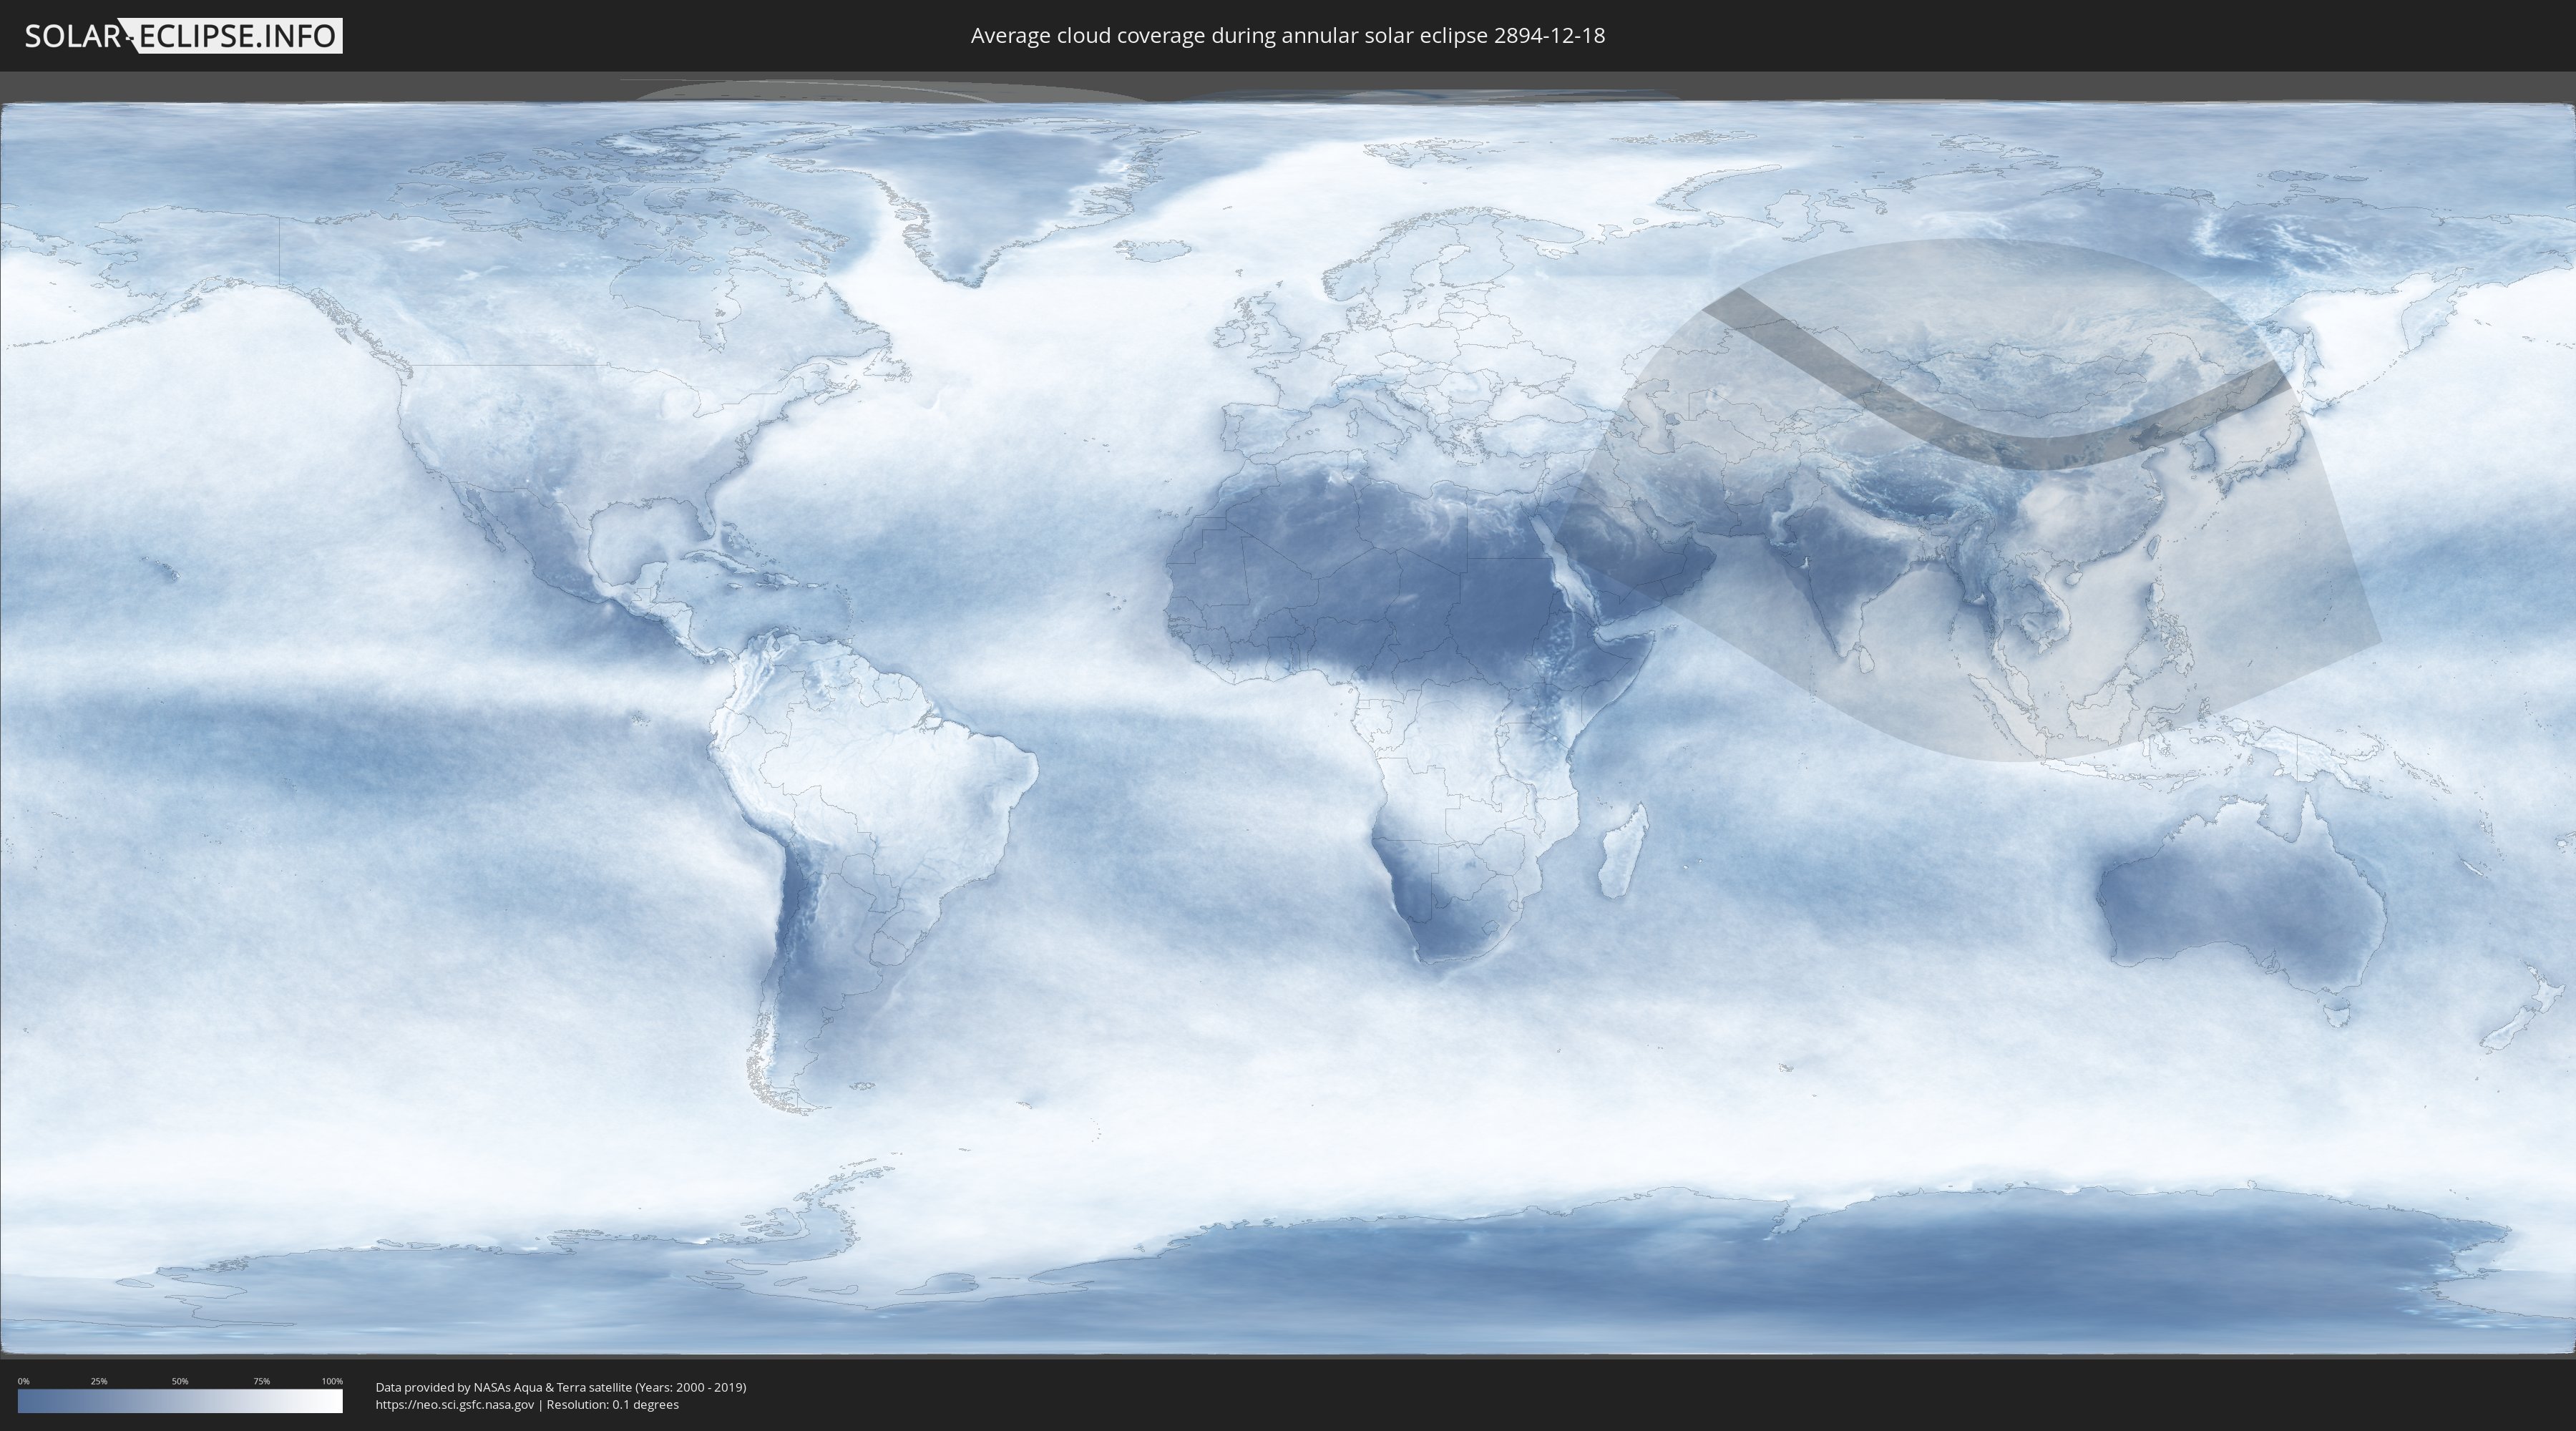Open the https://neo.sci.gsfc.nasa.gov link text

[x=454, y=1405]
